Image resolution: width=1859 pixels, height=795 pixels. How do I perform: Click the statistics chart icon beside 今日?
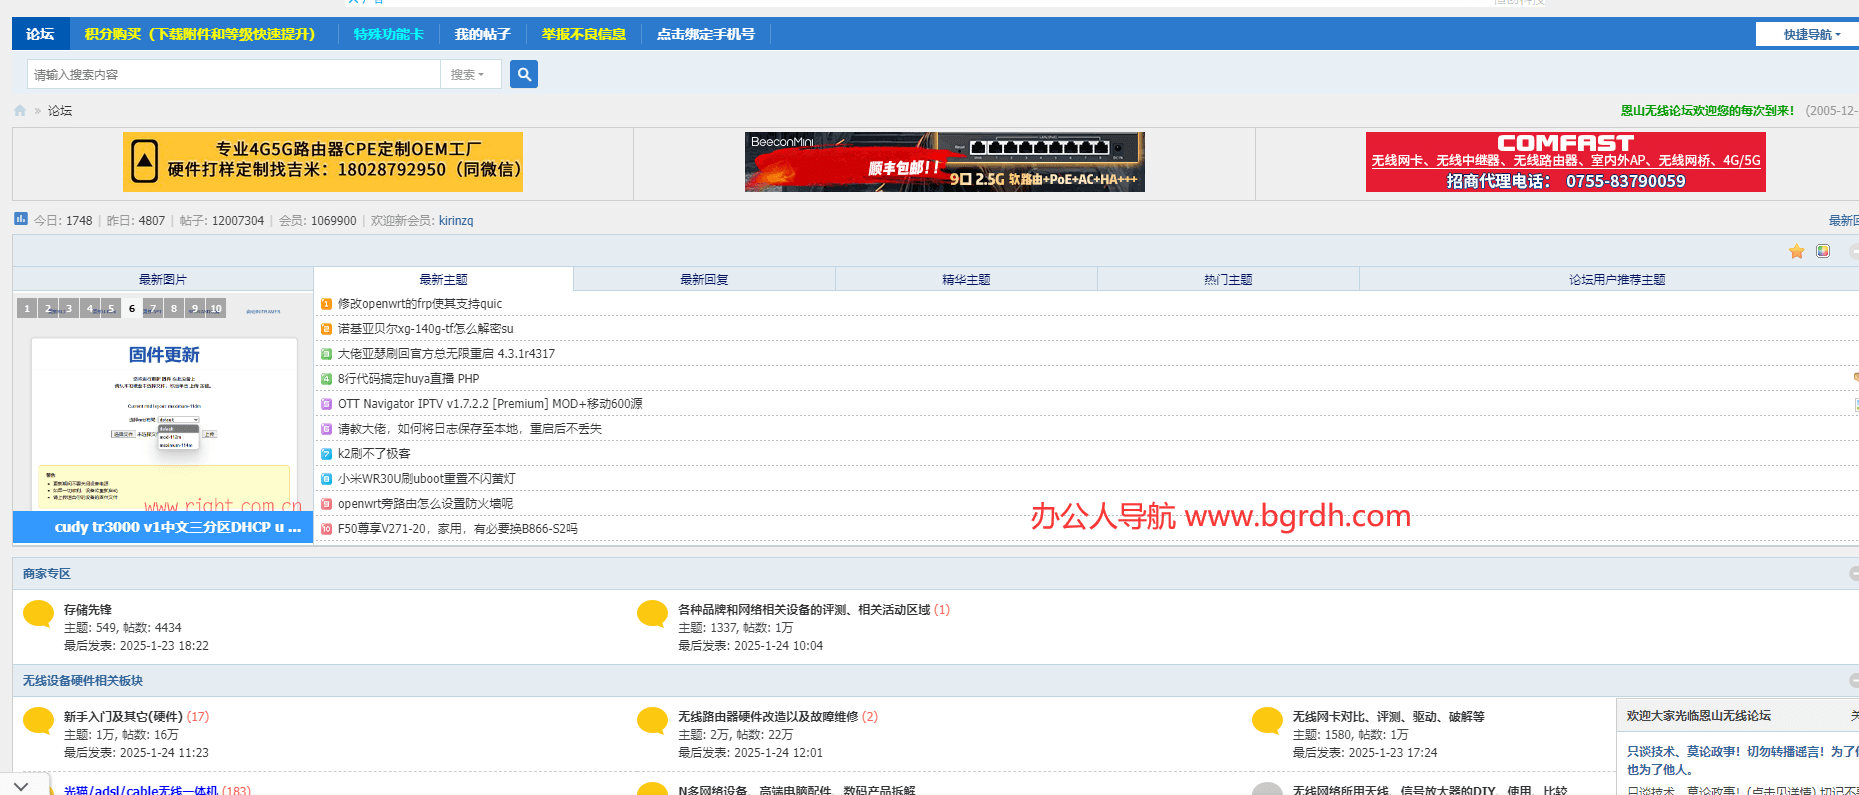(x=21, y=219)
